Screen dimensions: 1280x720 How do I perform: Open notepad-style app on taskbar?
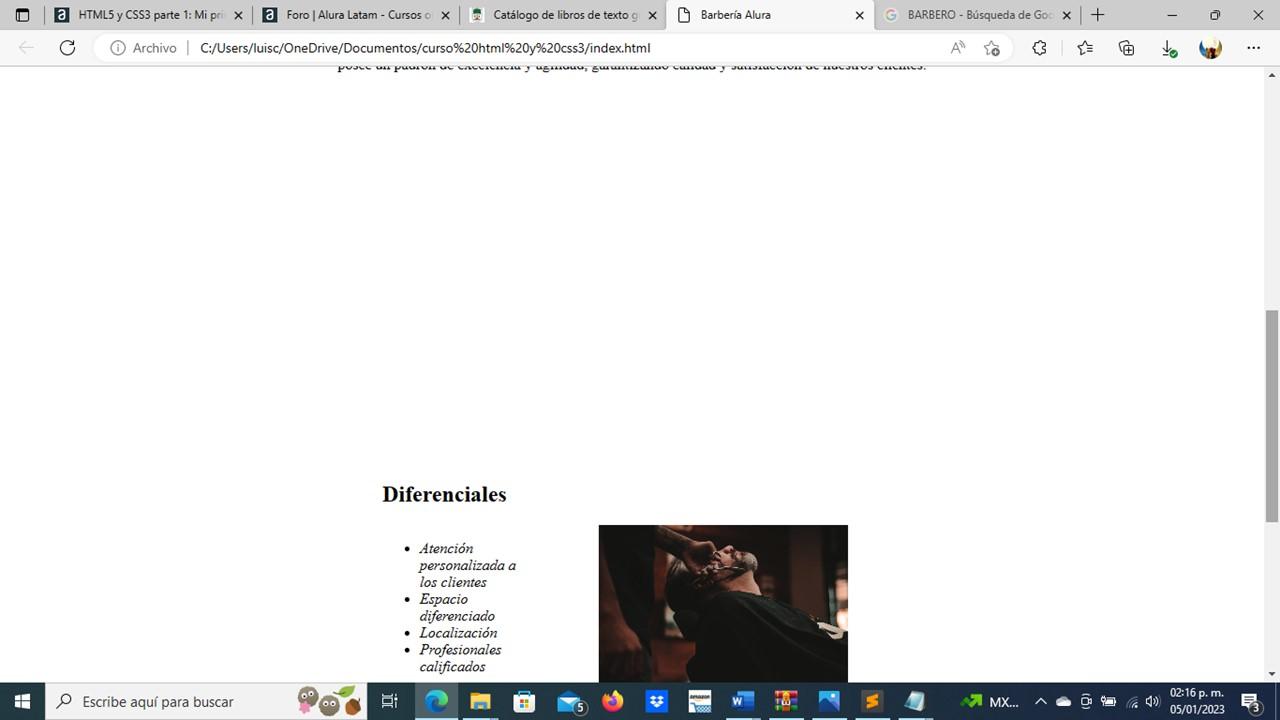(915, 701)
